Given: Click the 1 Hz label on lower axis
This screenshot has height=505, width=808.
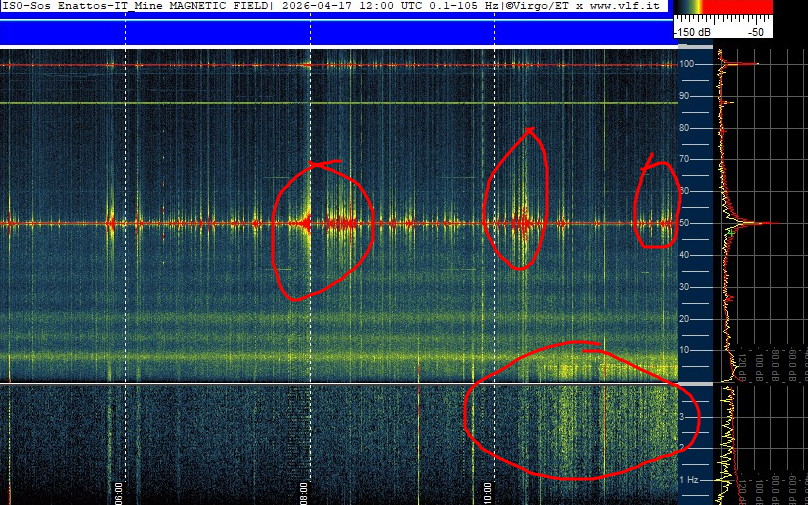Looking at the screenshot, I should coord(688,480).
